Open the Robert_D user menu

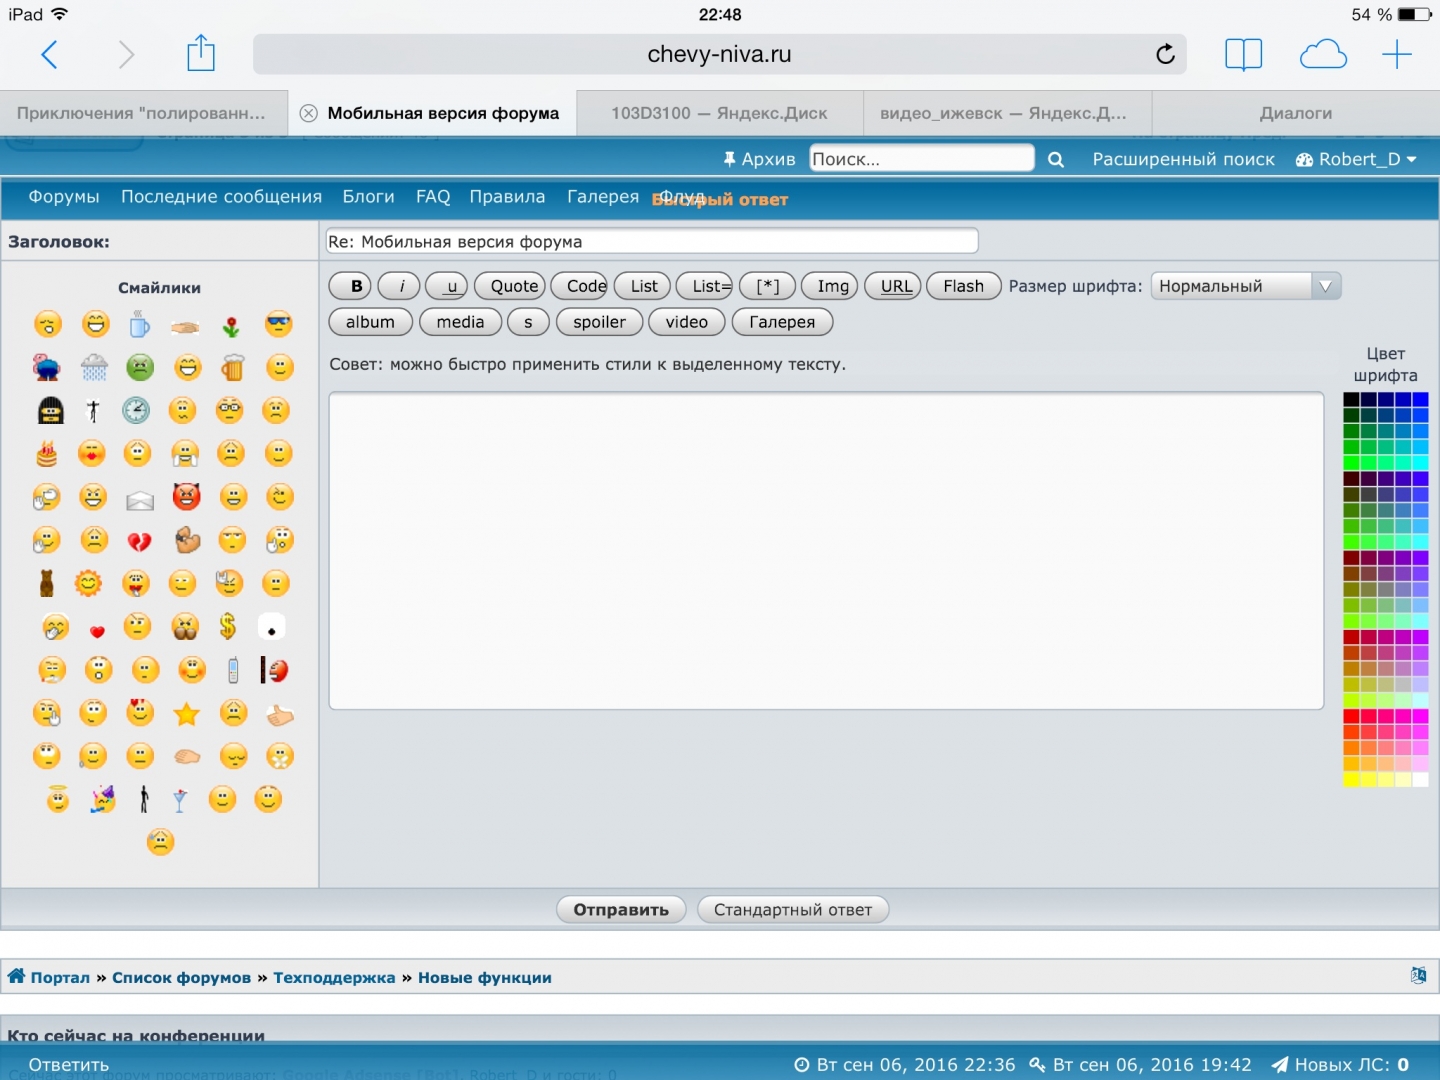pos(1356,160)
